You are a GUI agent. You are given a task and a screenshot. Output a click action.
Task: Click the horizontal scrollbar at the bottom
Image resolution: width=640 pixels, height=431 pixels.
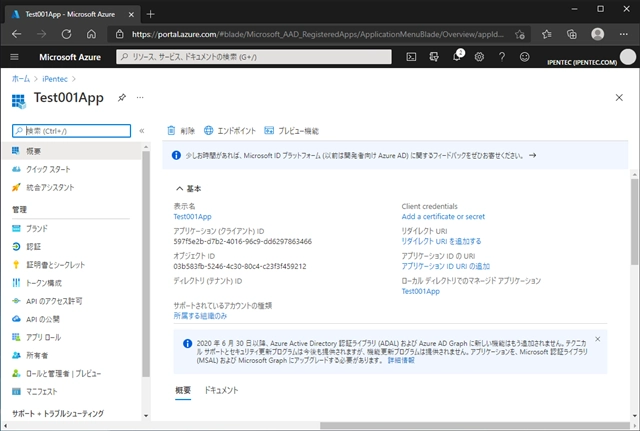click(475, 426)
